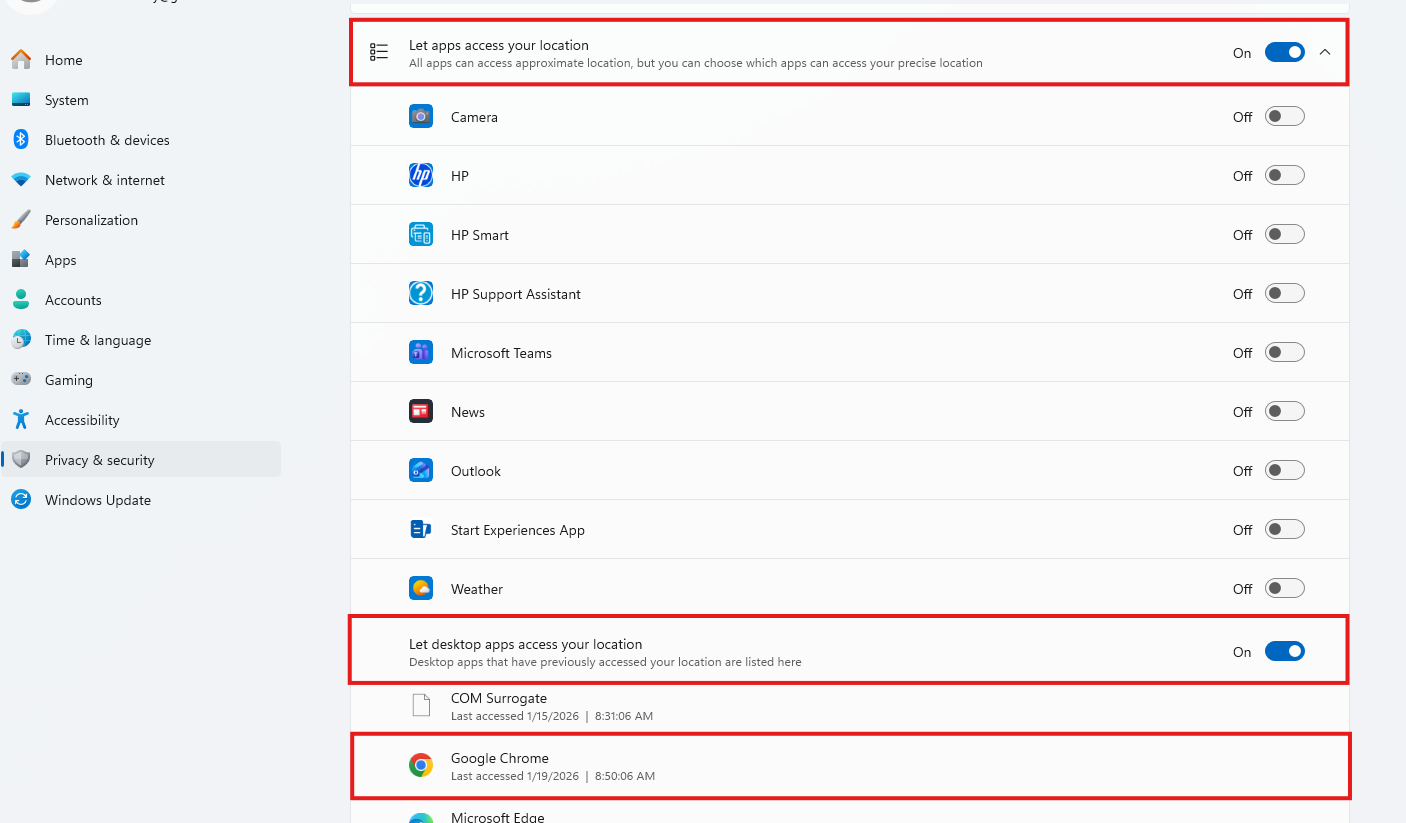Click 'Desktop apps that have previously accessed' description

[605, 662]
